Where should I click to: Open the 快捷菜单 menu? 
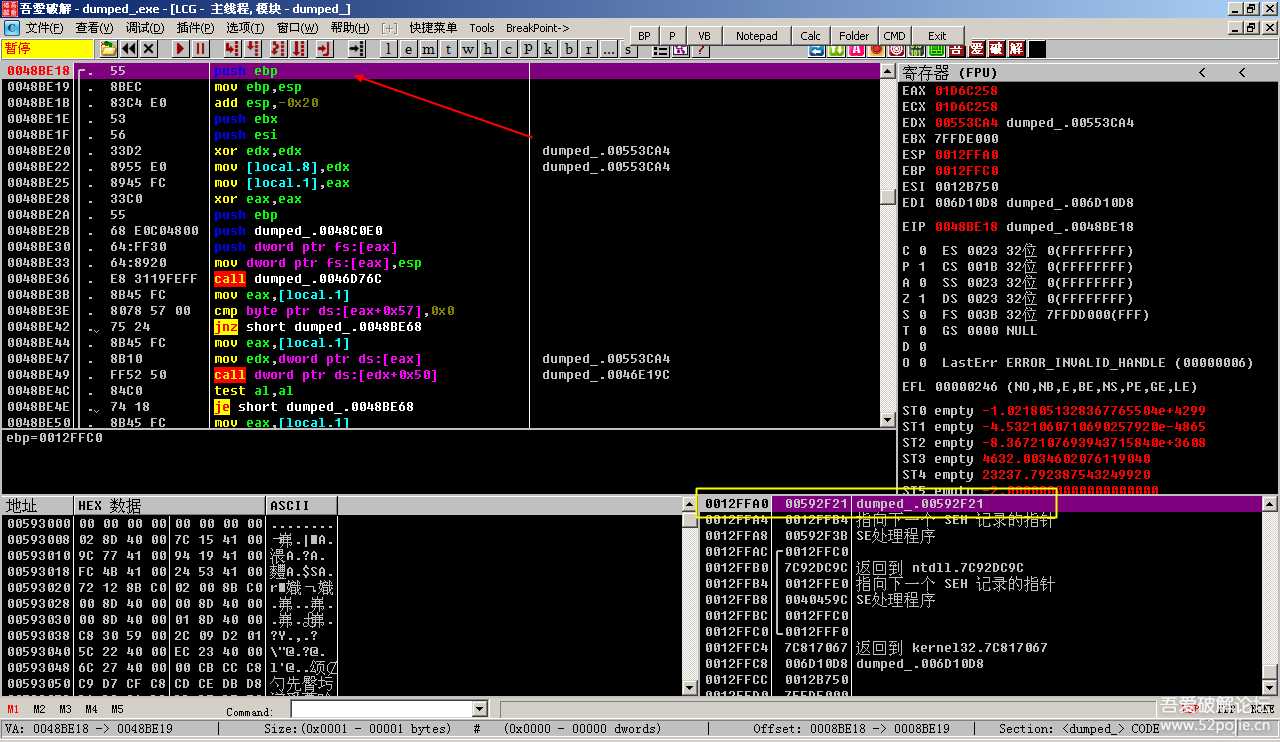(433, 28)
